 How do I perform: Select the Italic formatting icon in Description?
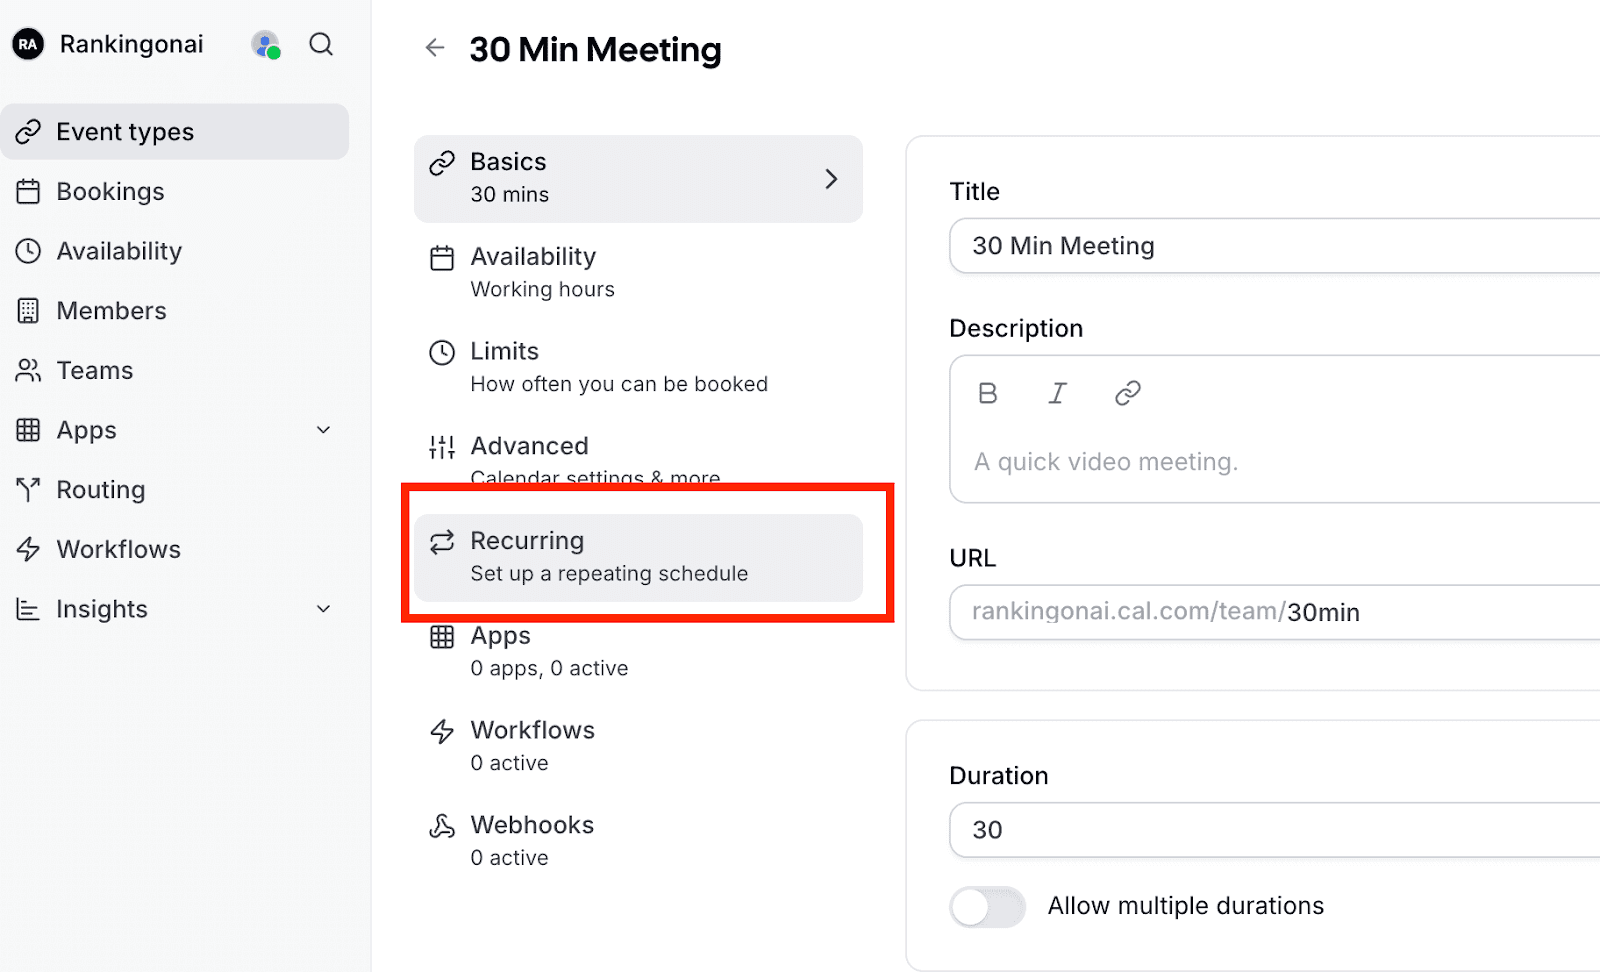[x=1057, y=392]
